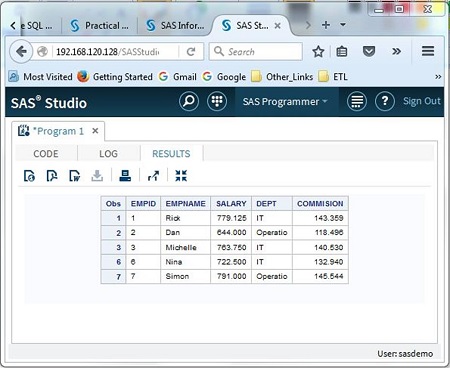Show more toolbar tools chevron
The height and width of the screenshot is (368, 450).
(x=396, y=52)
